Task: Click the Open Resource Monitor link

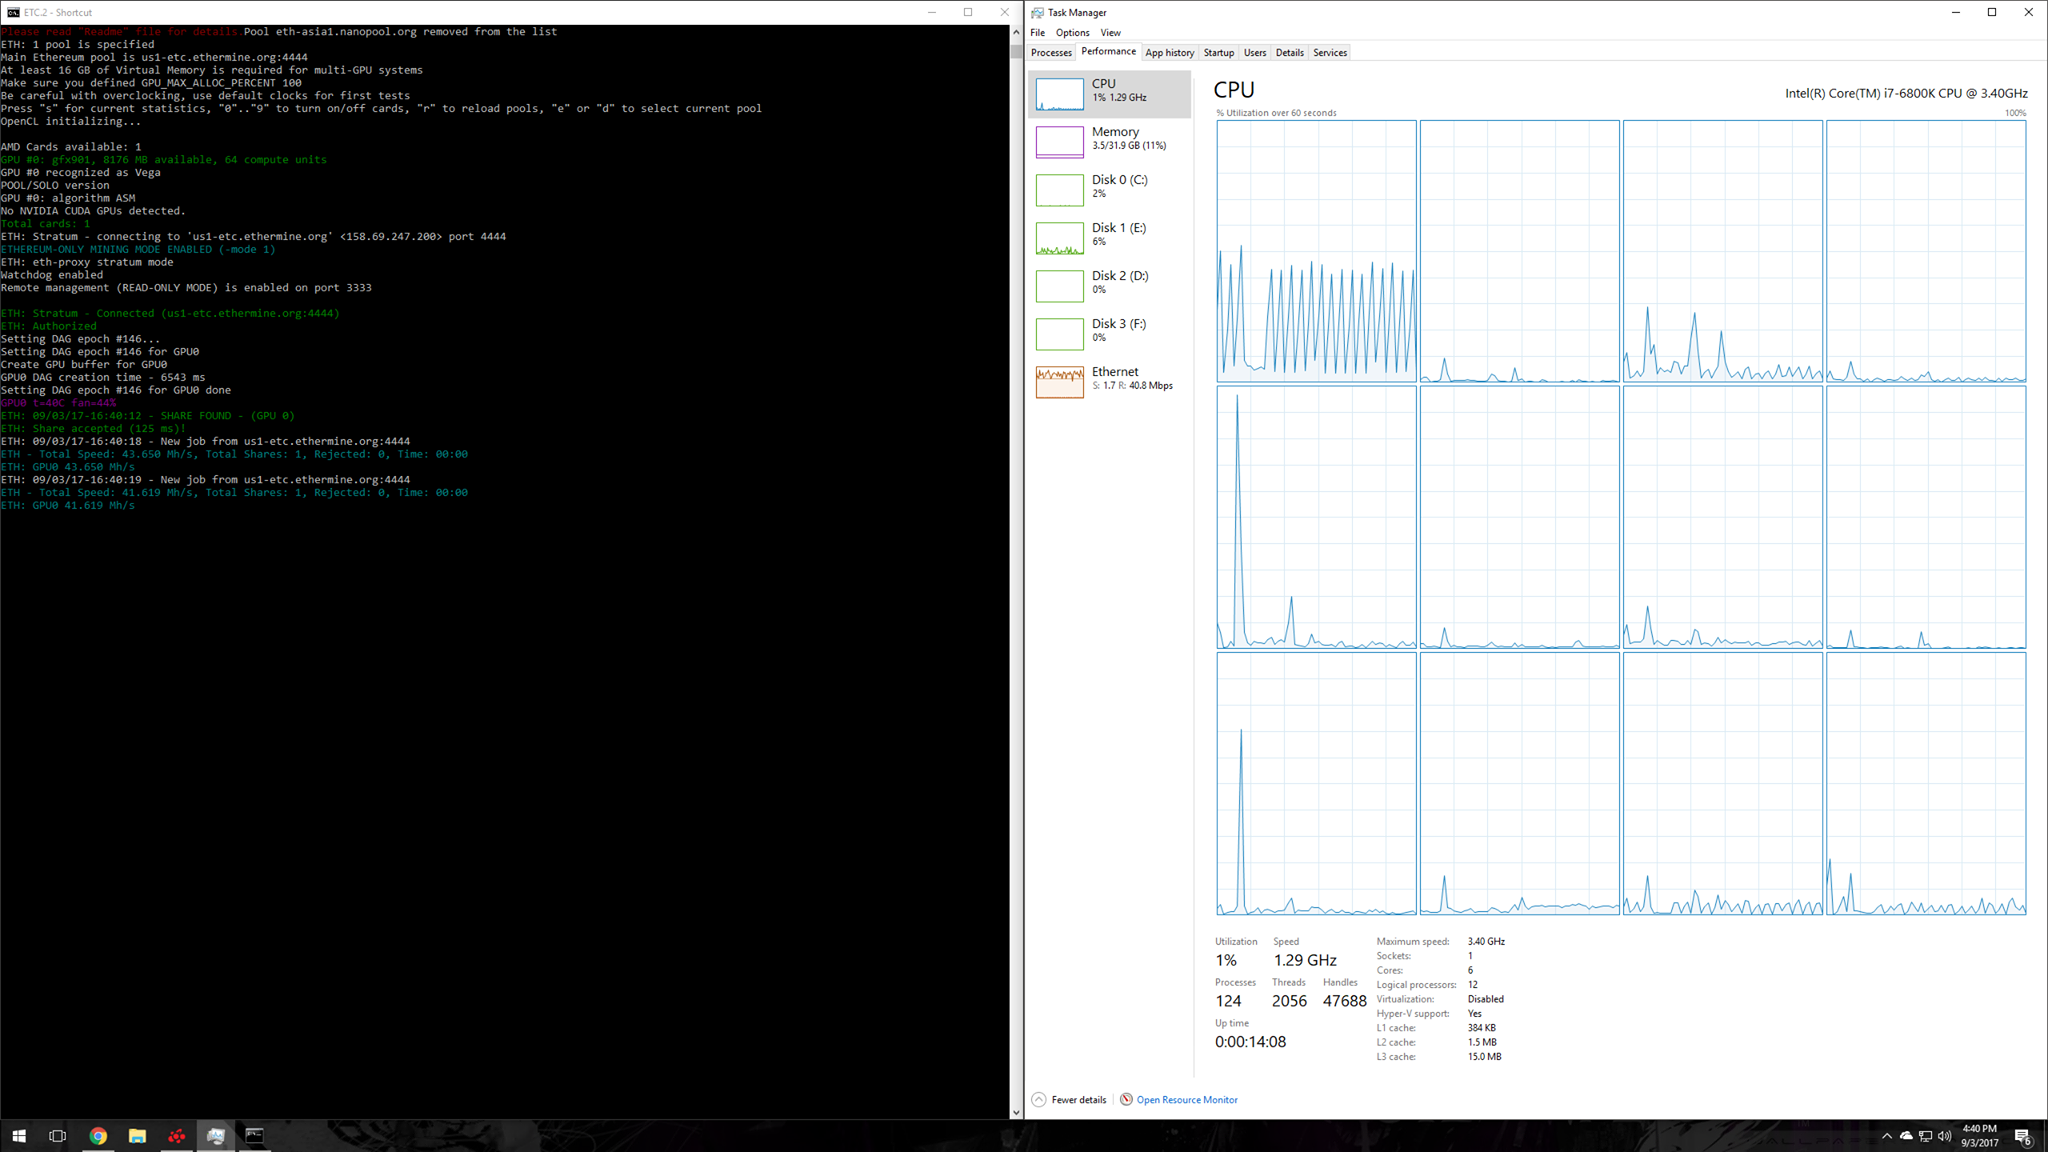Action: (1186, 1100)
